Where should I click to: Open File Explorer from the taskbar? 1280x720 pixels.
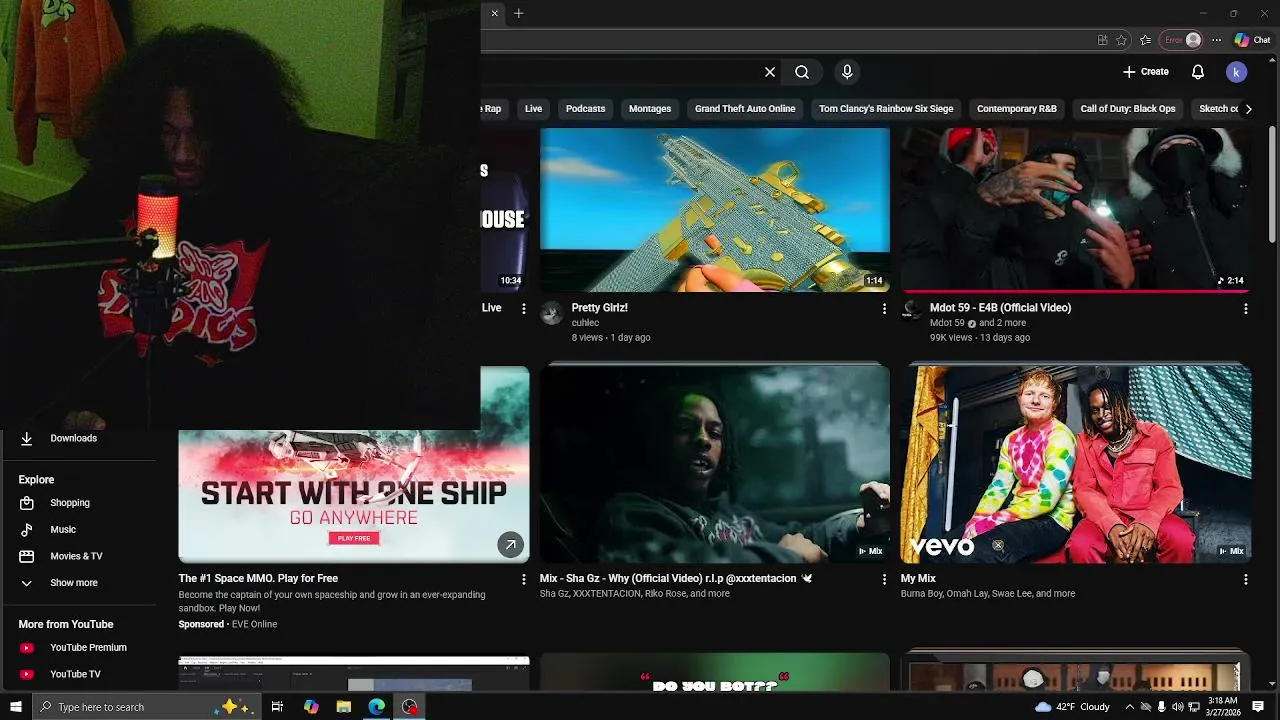[x=344, y=707]
